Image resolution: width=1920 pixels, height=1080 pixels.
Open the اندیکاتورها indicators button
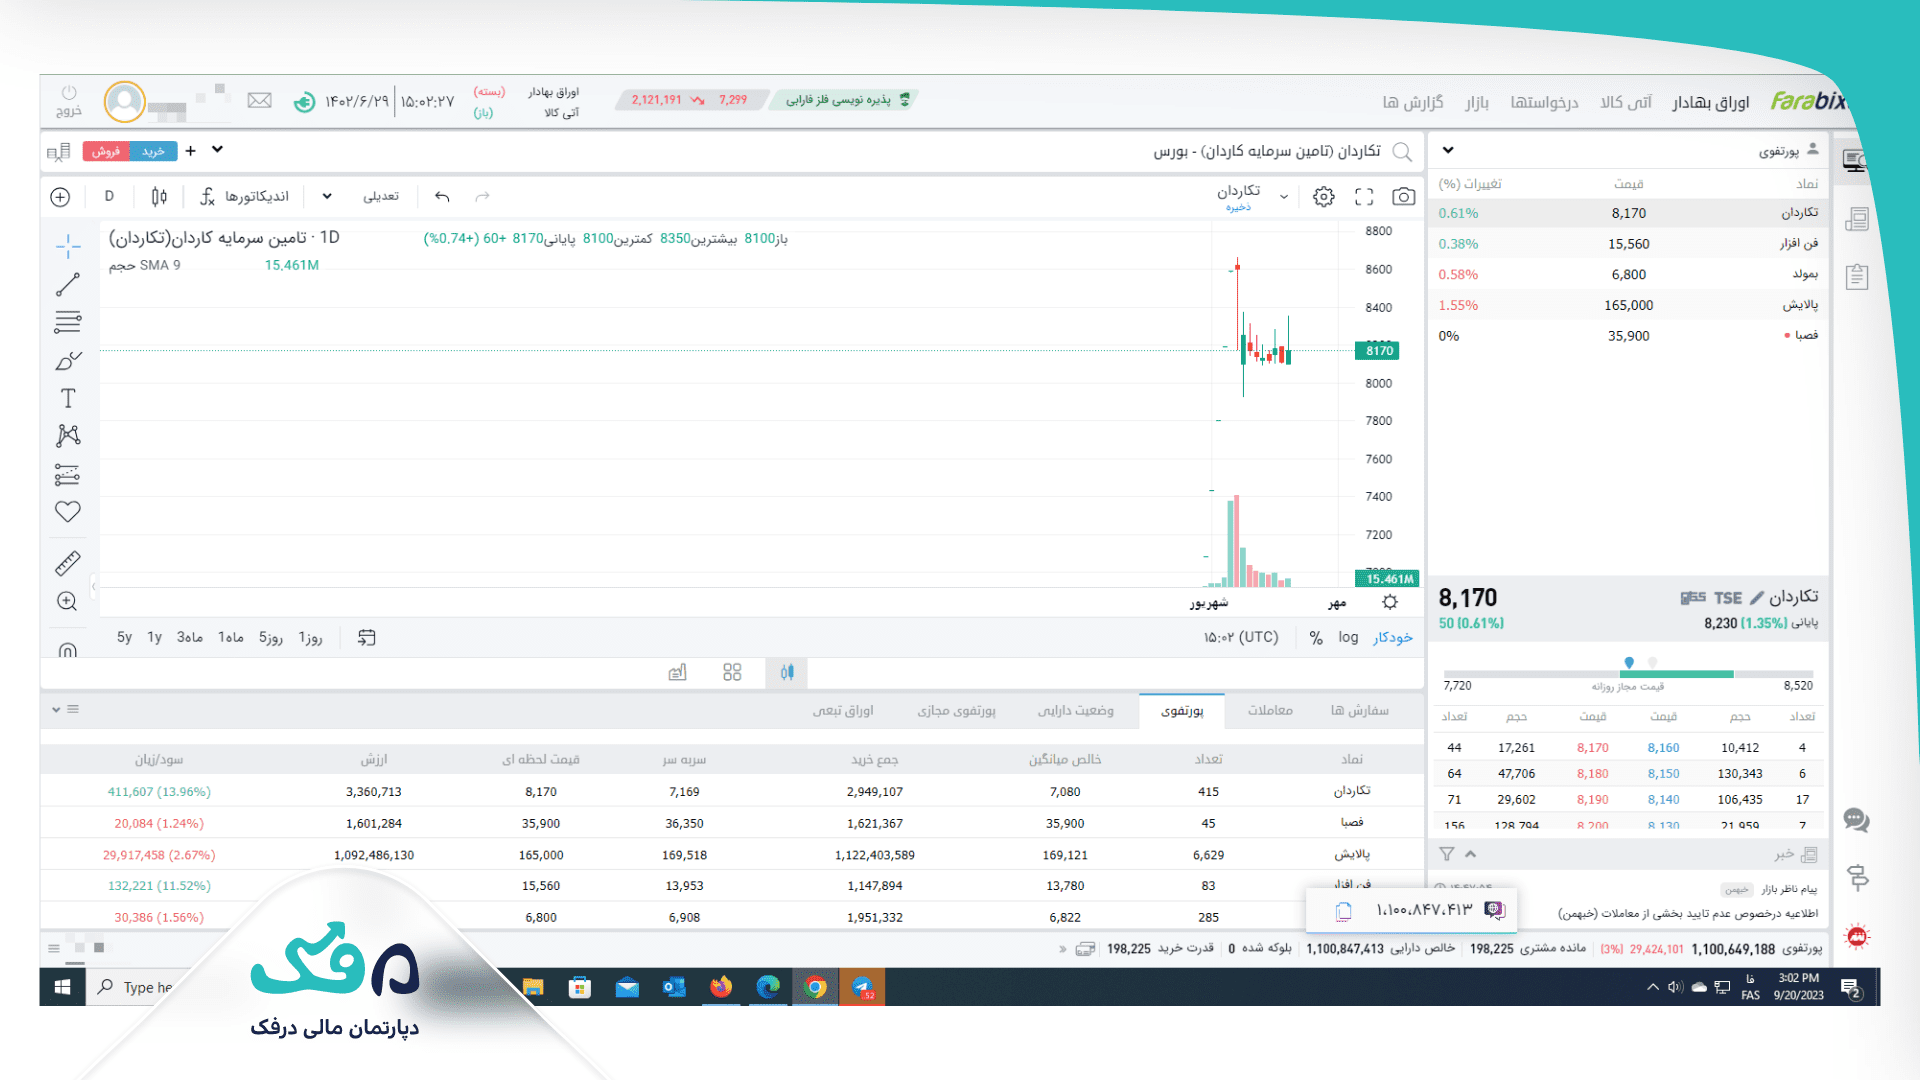[x=245, y=196]
